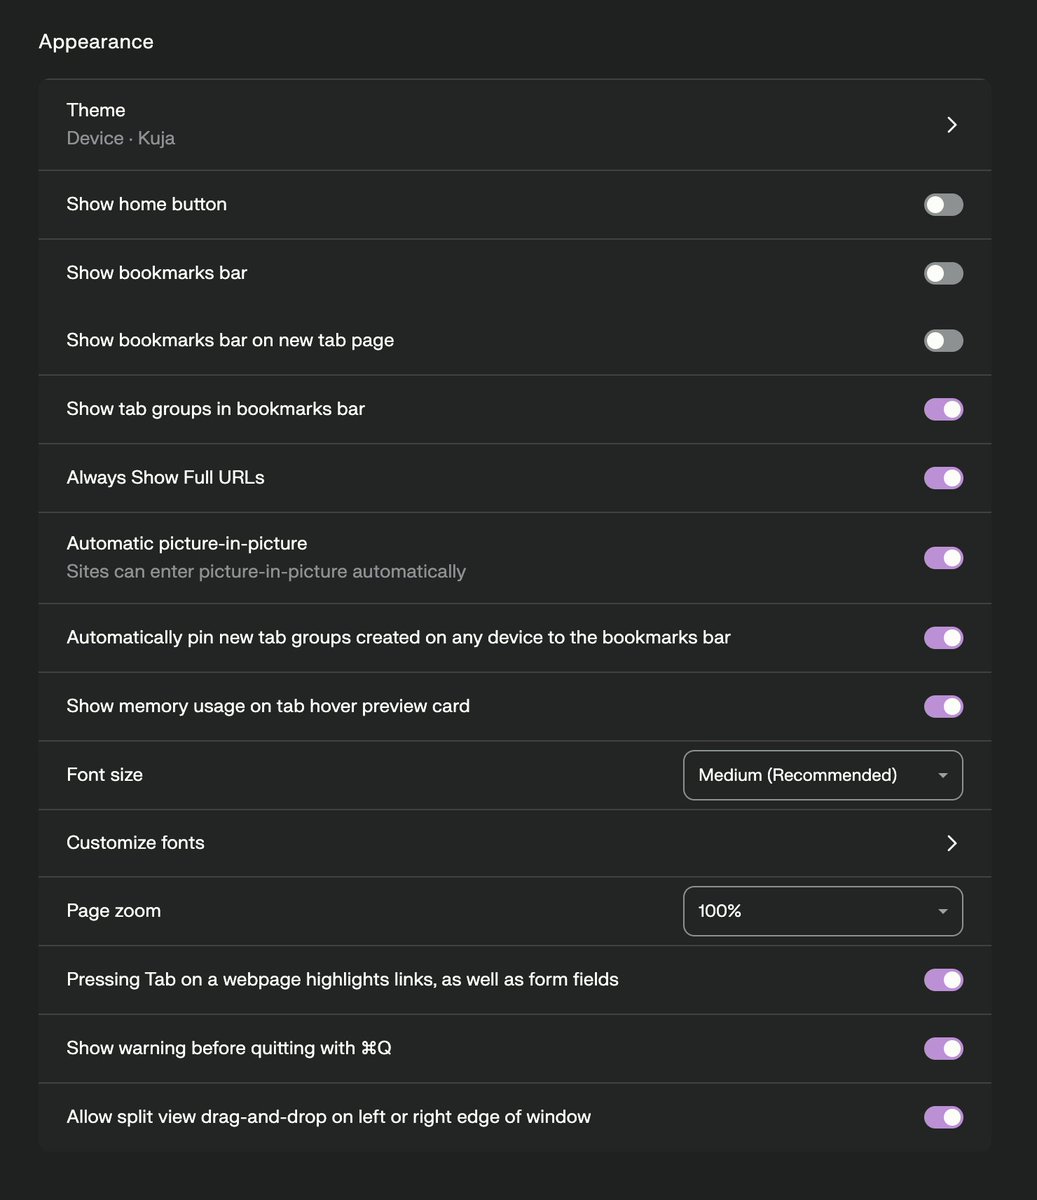Image resolution: width=1037 pixels, height=1200 pixels.
Task: Open the Page zoom 100% dropdown
Action: point(822,911)
